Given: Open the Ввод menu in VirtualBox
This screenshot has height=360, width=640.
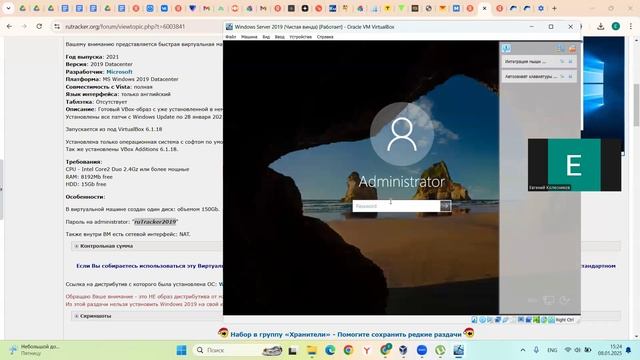Looking at the screenshot, I should tap(280, 37).
